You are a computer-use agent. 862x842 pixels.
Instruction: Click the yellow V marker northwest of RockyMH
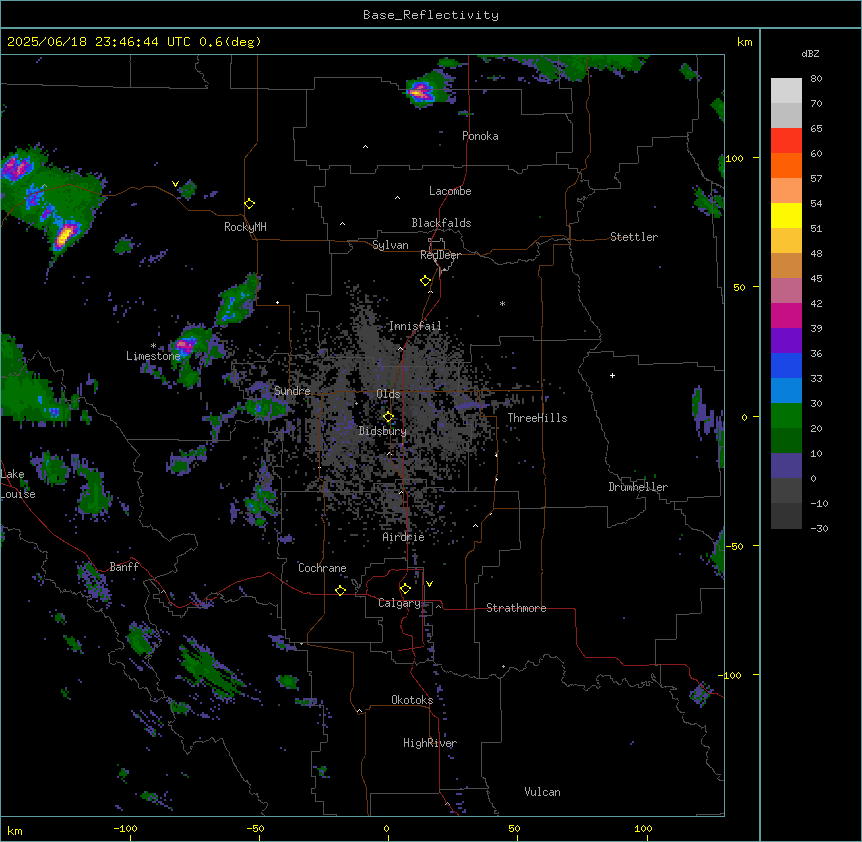point(175,184)
